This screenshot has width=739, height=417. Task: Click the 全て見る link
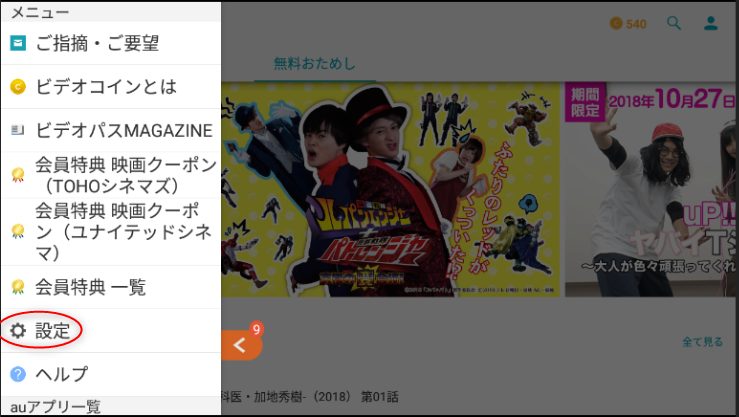click(x=703, y=342)
